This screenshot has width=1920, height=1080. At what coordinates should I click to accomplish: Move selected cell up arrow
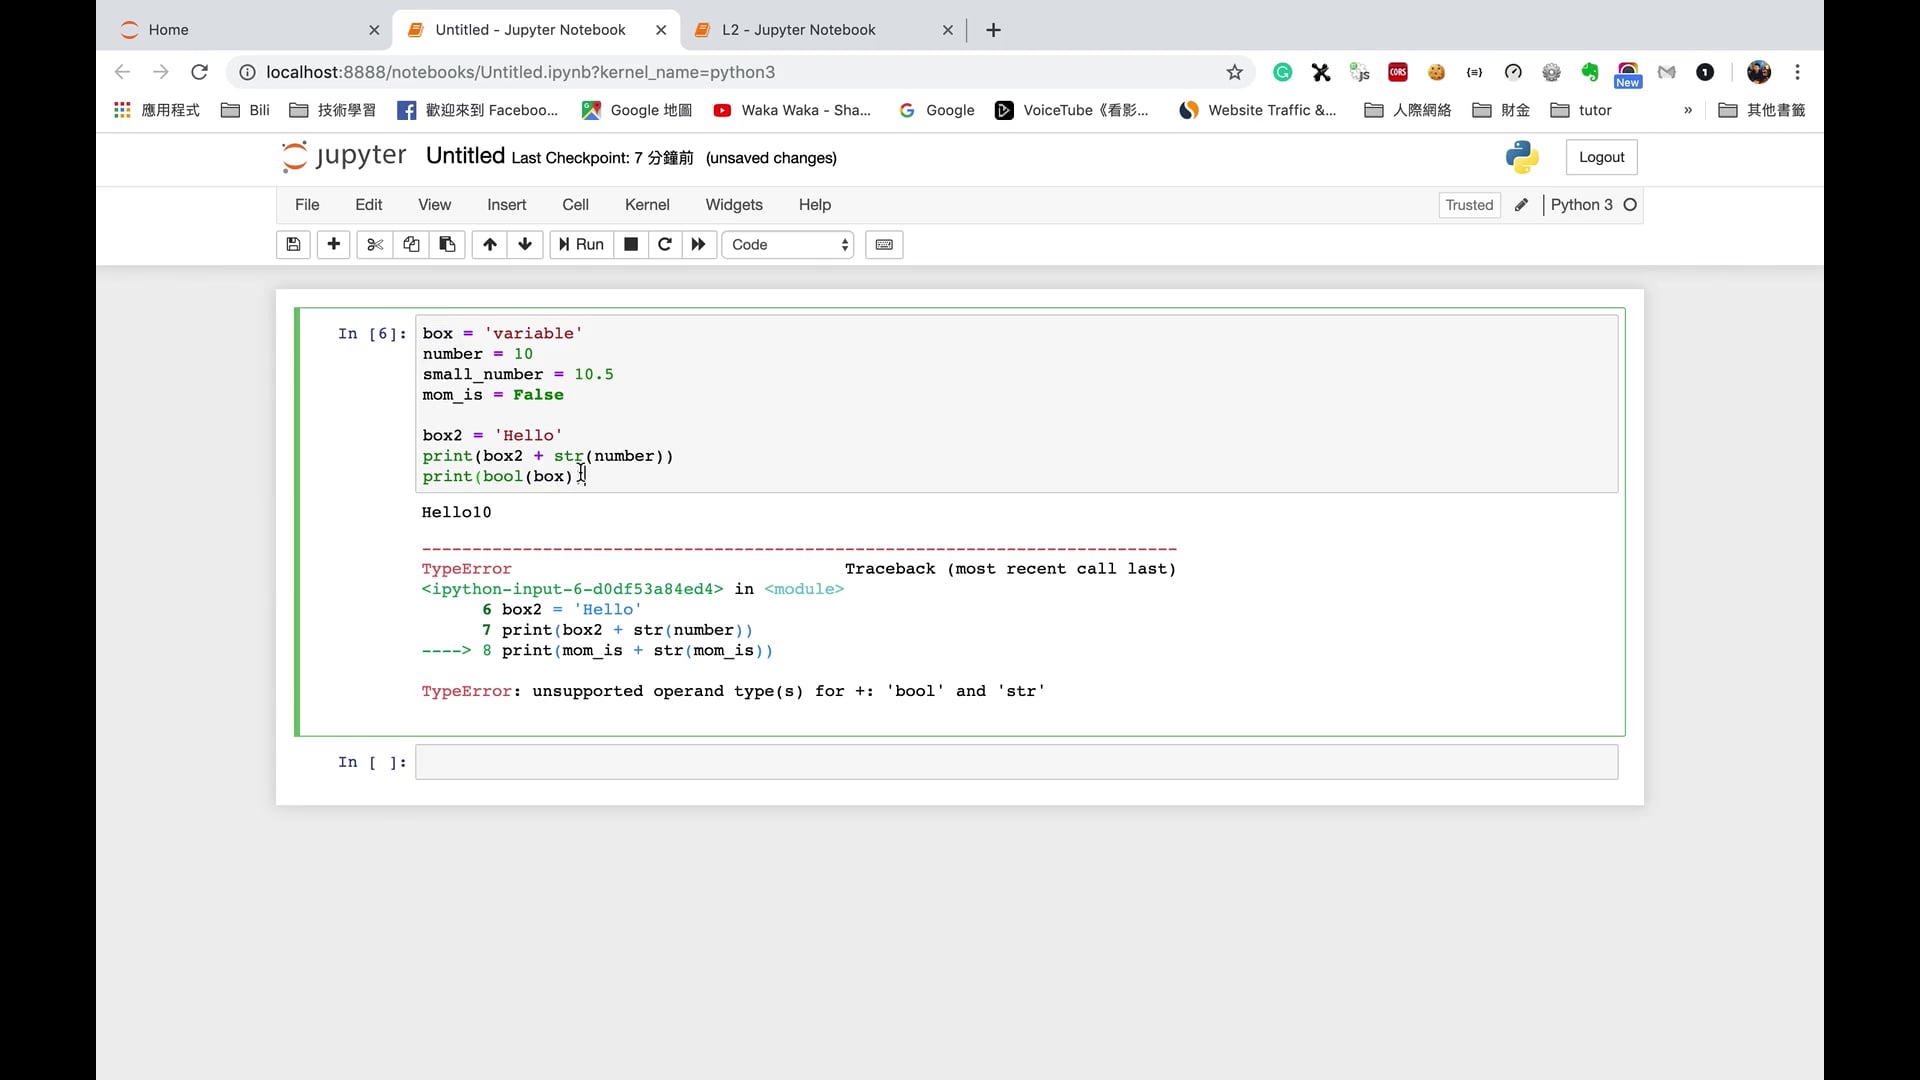coord(490,244)
